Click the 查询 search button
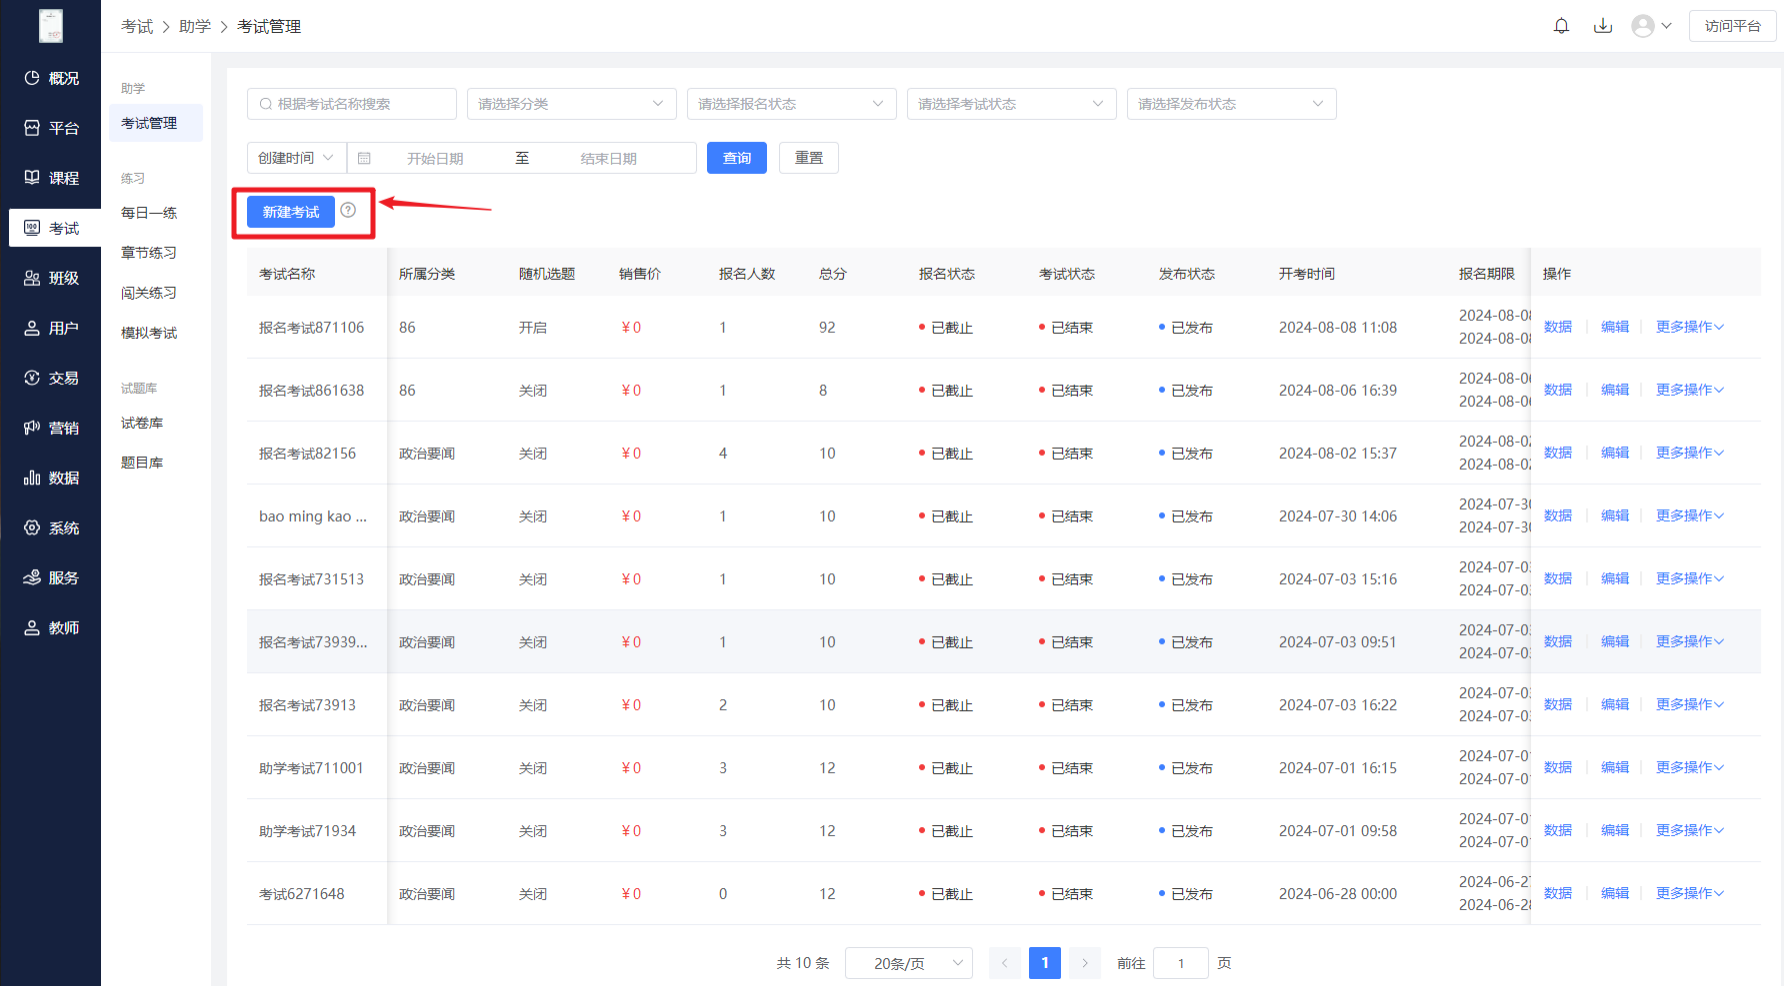 pyautogui.click(x=737, y=158)
